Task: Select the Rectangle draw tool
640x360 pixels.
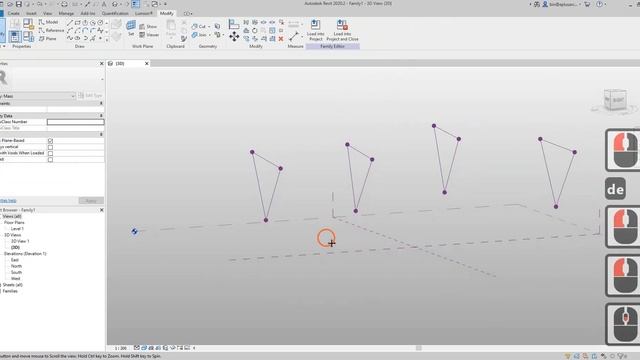Action: coord(78,23)
